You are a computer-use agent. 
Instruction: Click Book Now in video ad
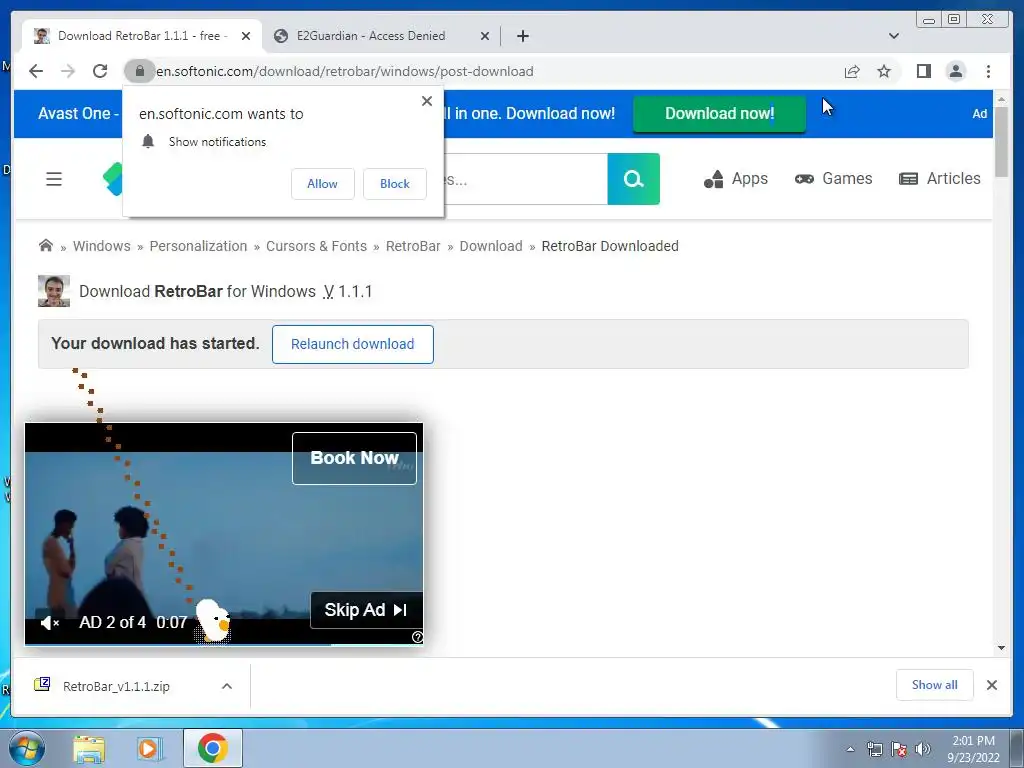point(354,458)
